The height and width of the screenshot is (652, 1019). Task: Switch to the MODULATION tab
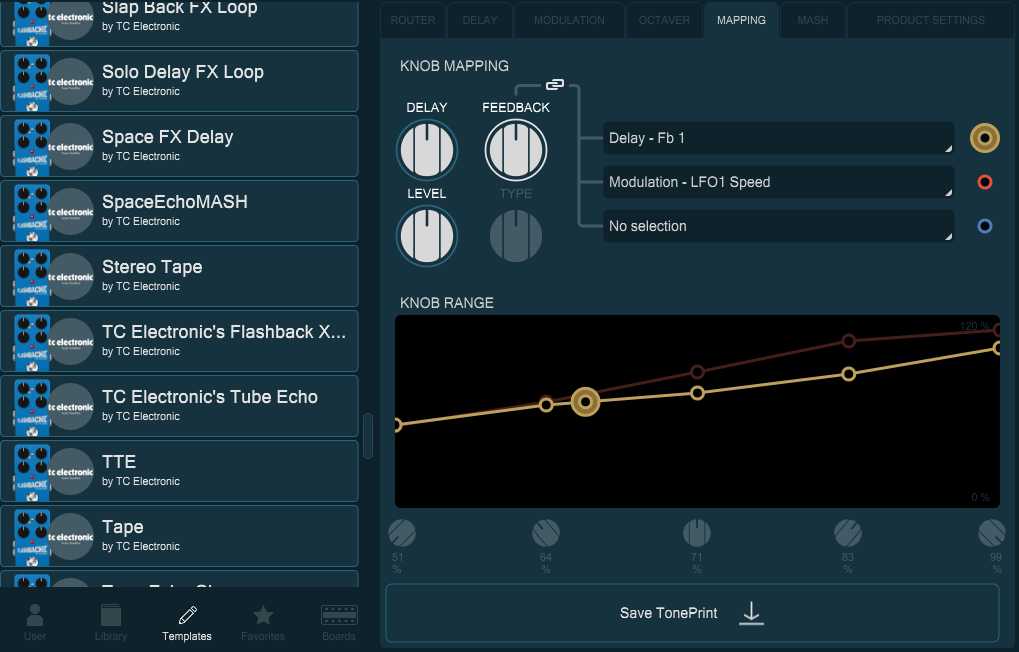tap(569, 20)
